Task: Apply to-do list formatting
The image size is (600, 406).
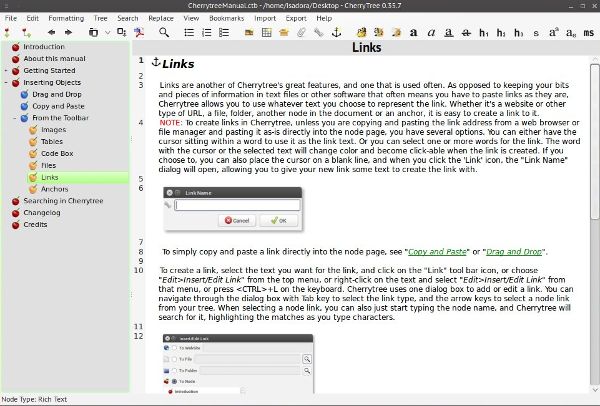Action: click(x=224, y=33)
